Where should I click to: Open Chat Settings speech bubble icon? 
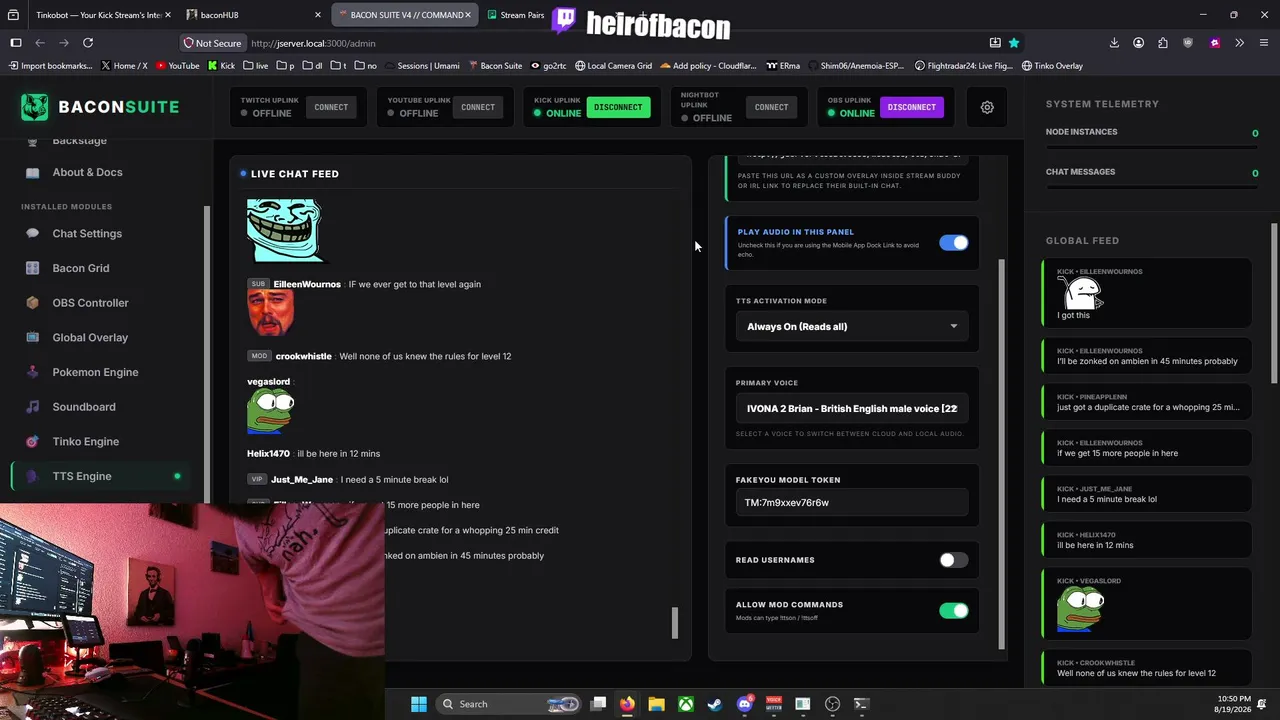click(x=32, y=234)
